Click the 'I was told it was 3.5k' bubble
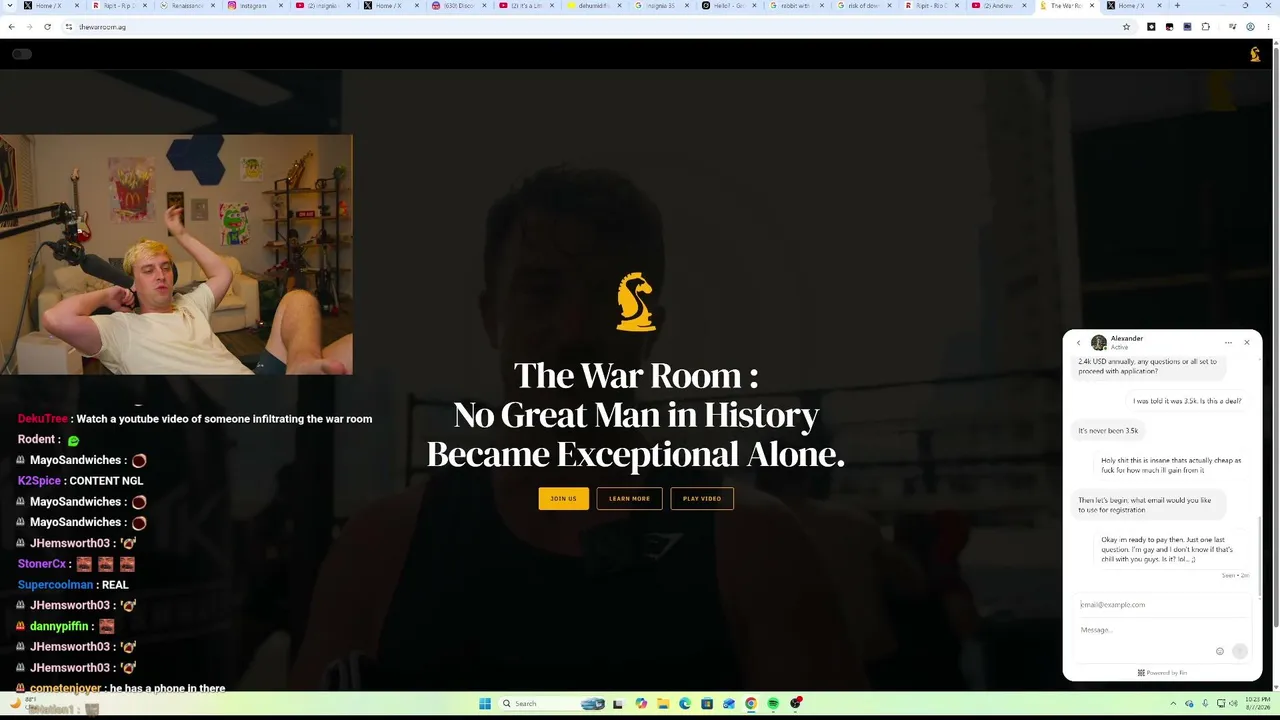 (1187, 401)
